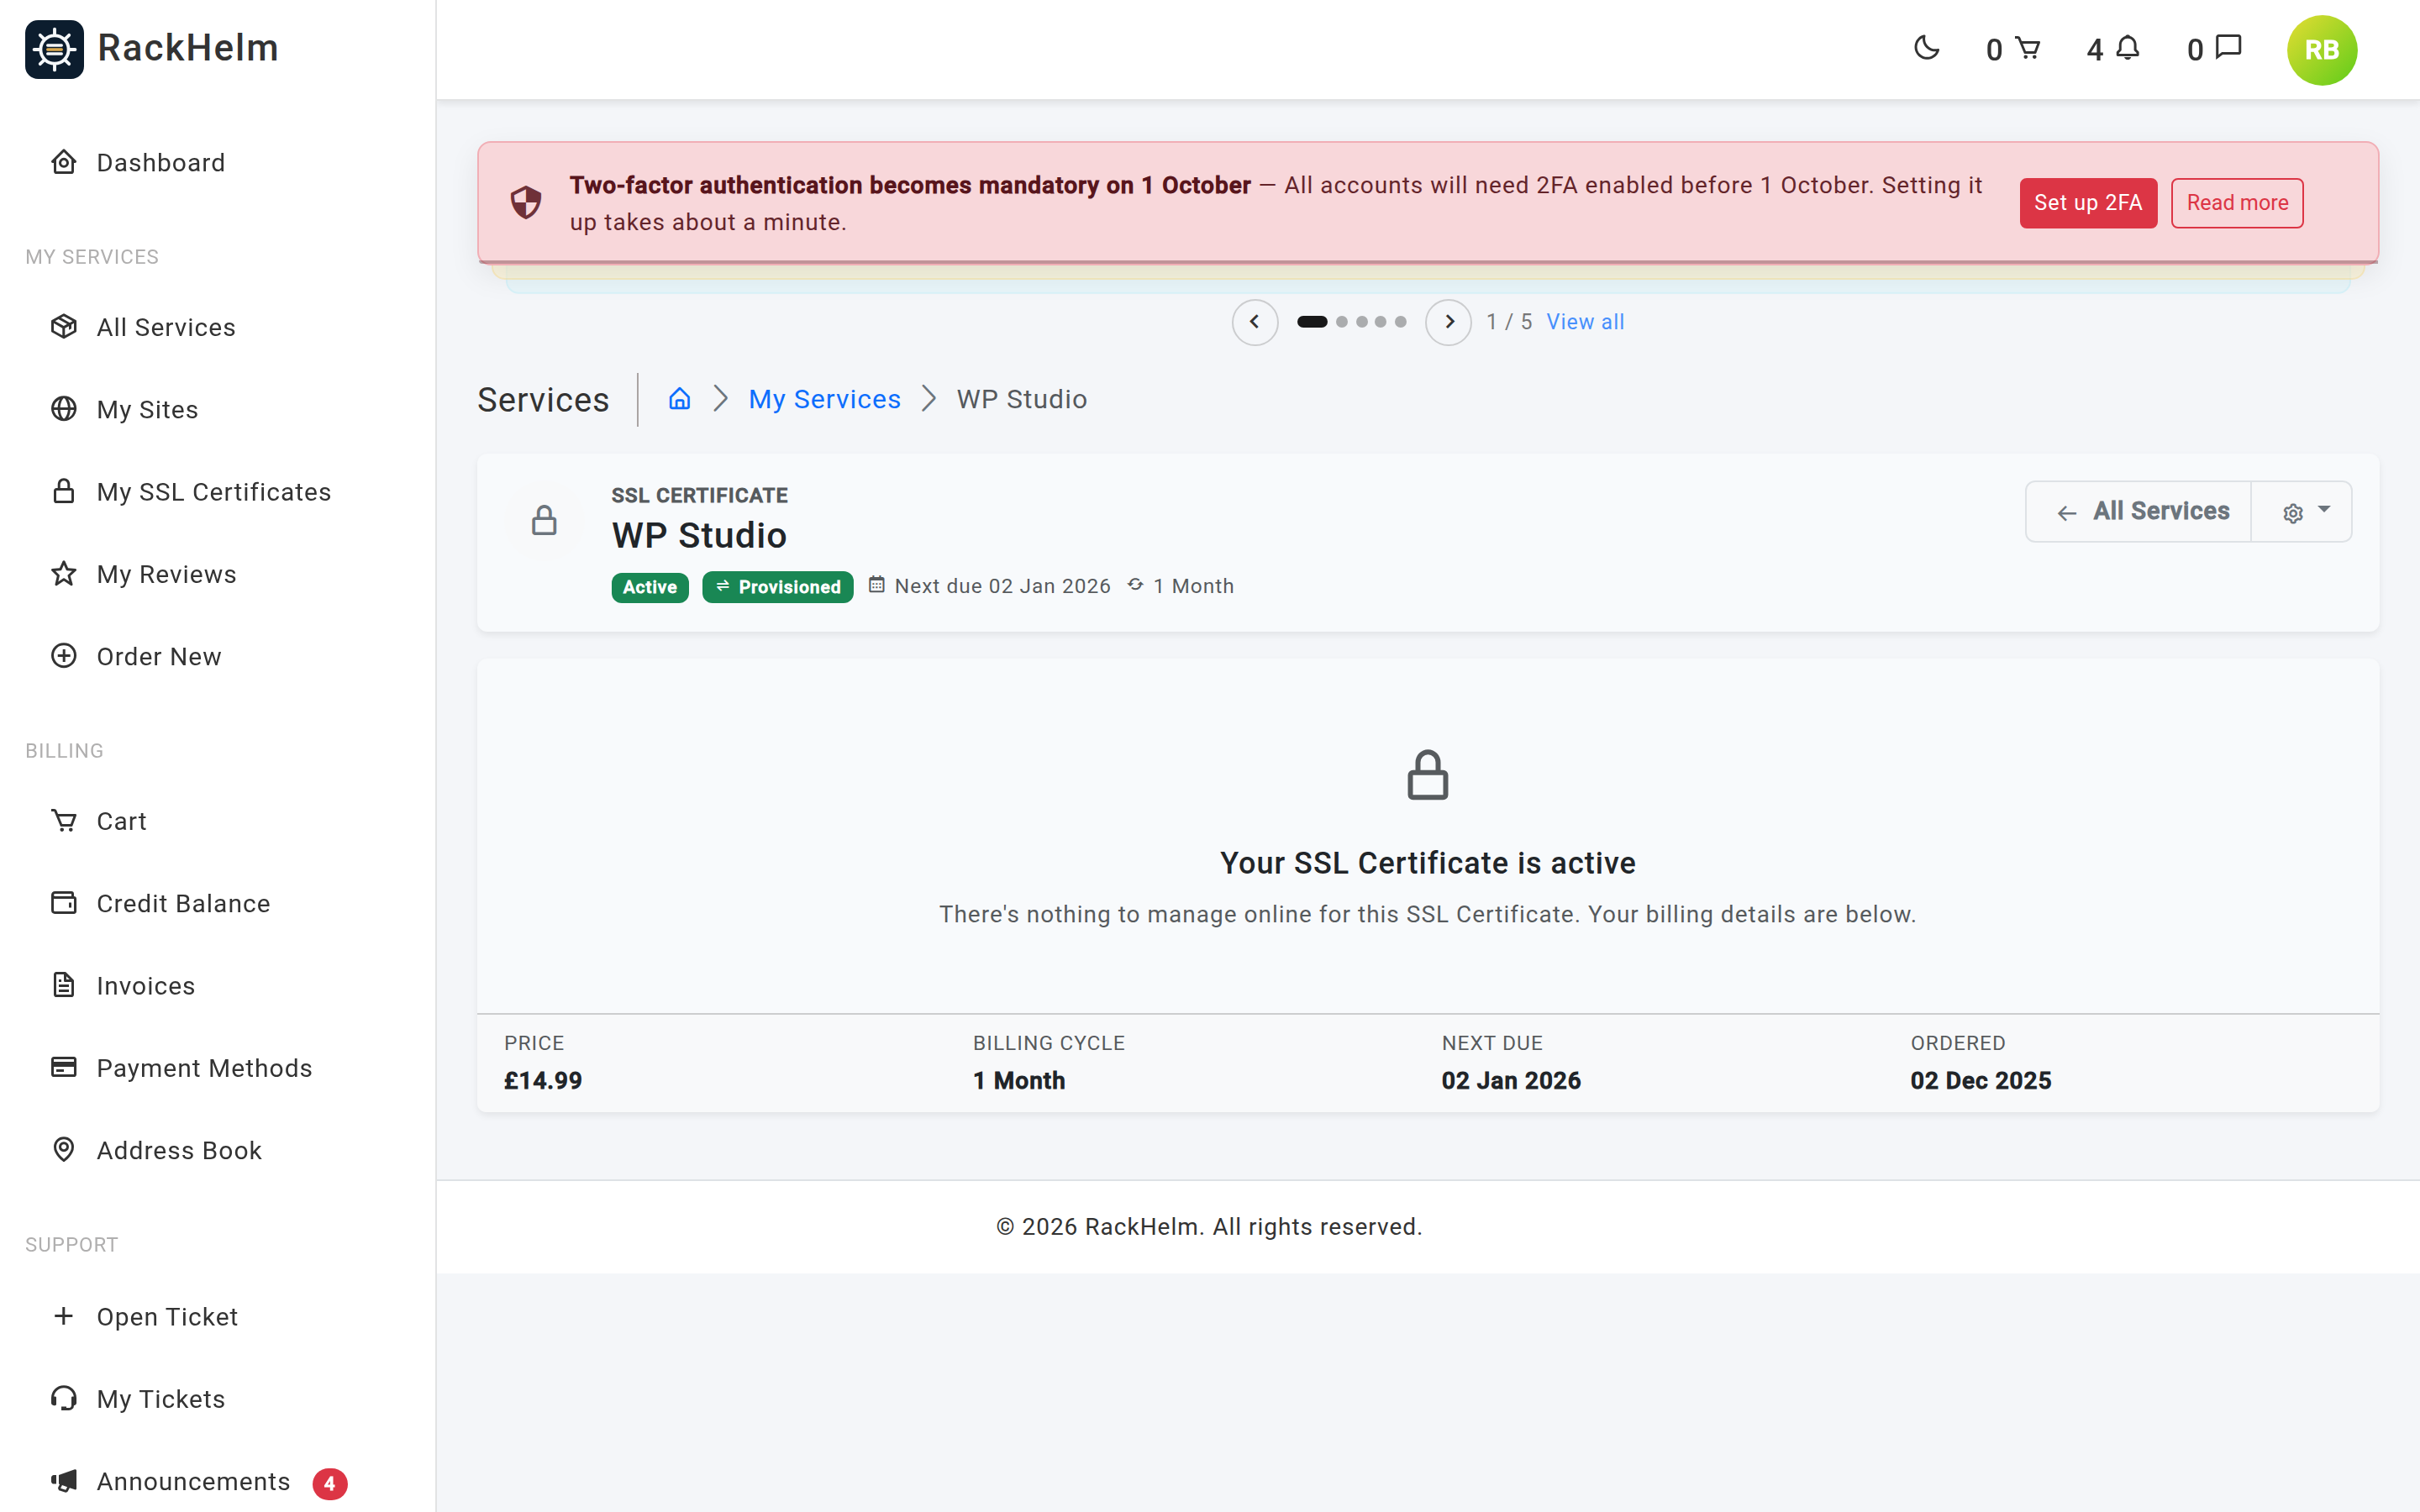Click the Open Ticket plus icon
This screenshot has height=1512, width=2420.
pos(64,1316)
